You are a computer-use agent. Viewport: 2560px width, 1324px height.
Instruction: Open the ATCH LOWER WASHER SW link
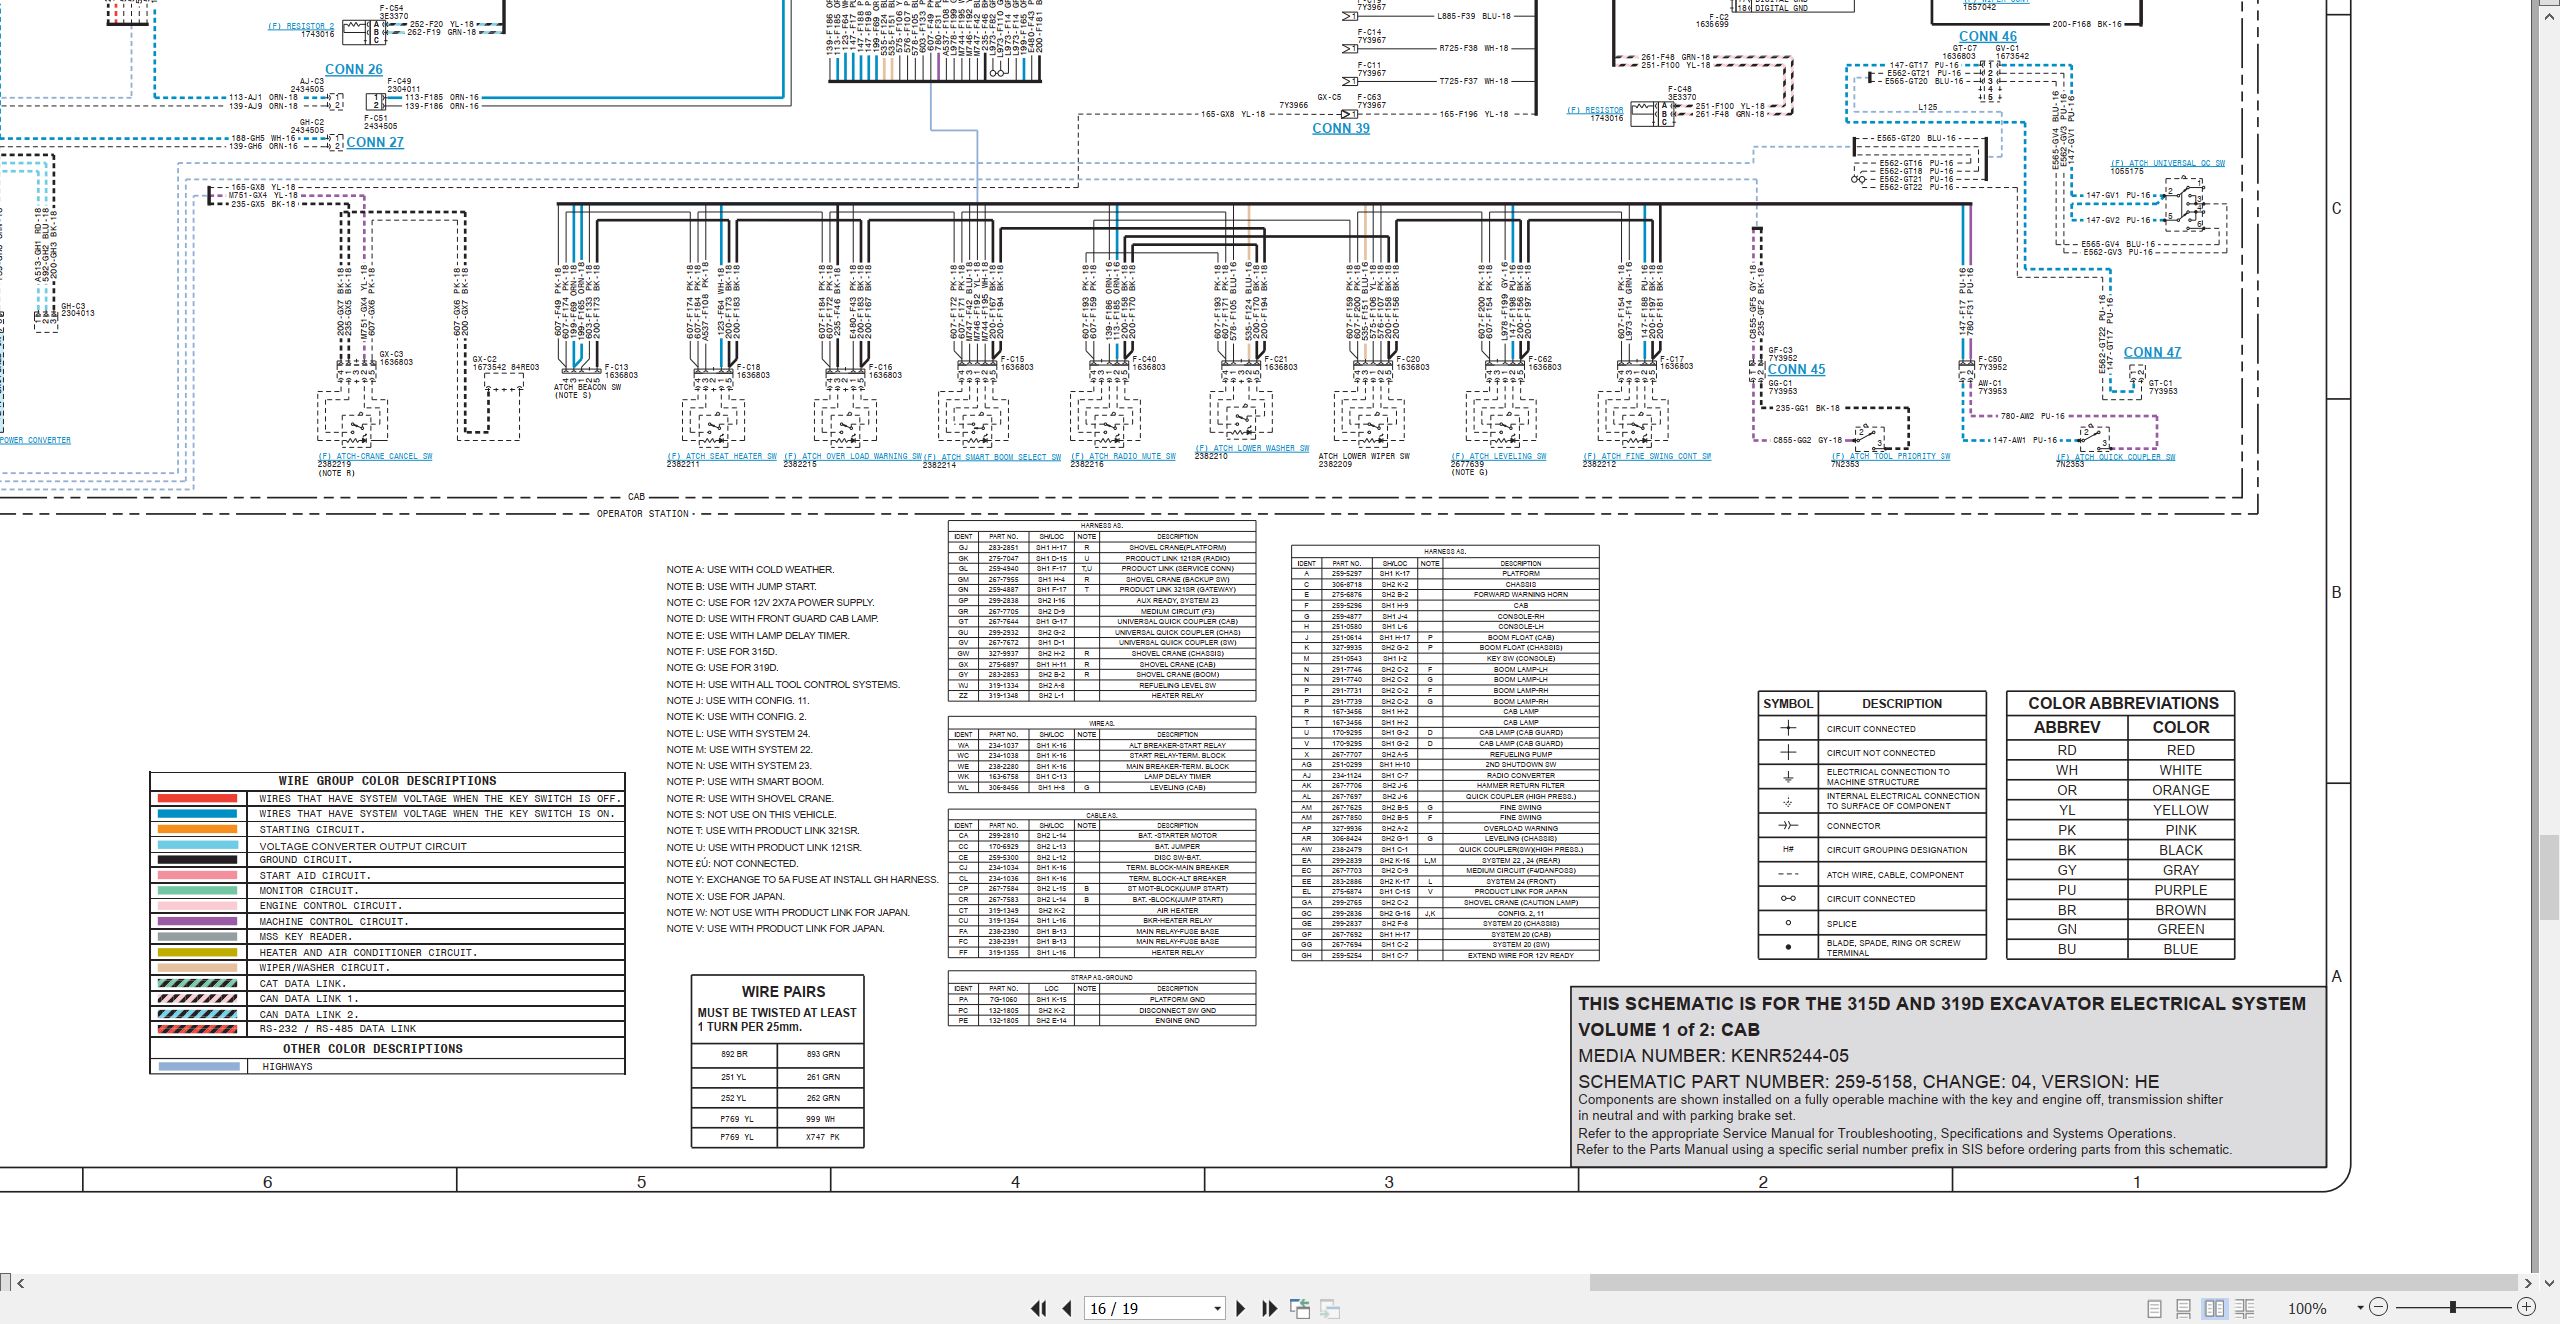[1252, 448]
